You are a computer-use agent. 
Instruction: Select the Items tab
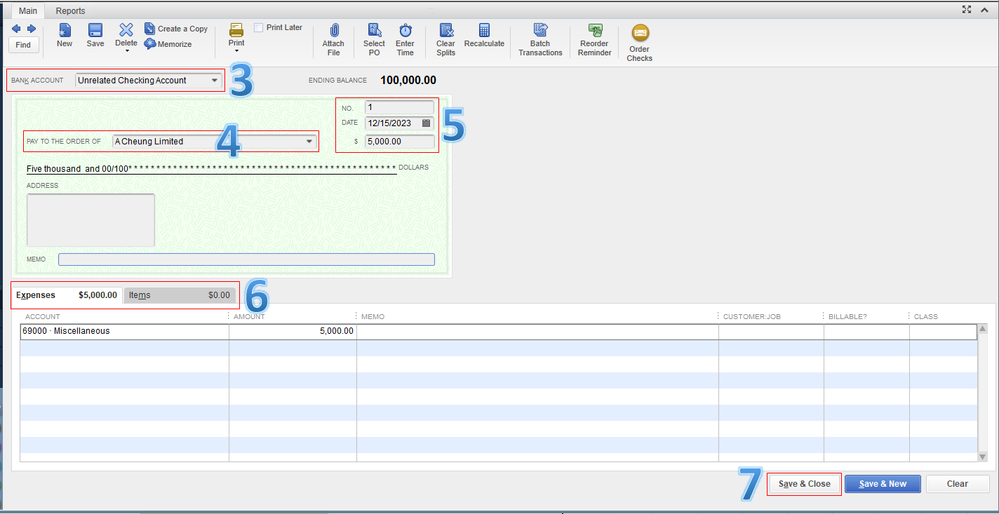click(179, 296)
